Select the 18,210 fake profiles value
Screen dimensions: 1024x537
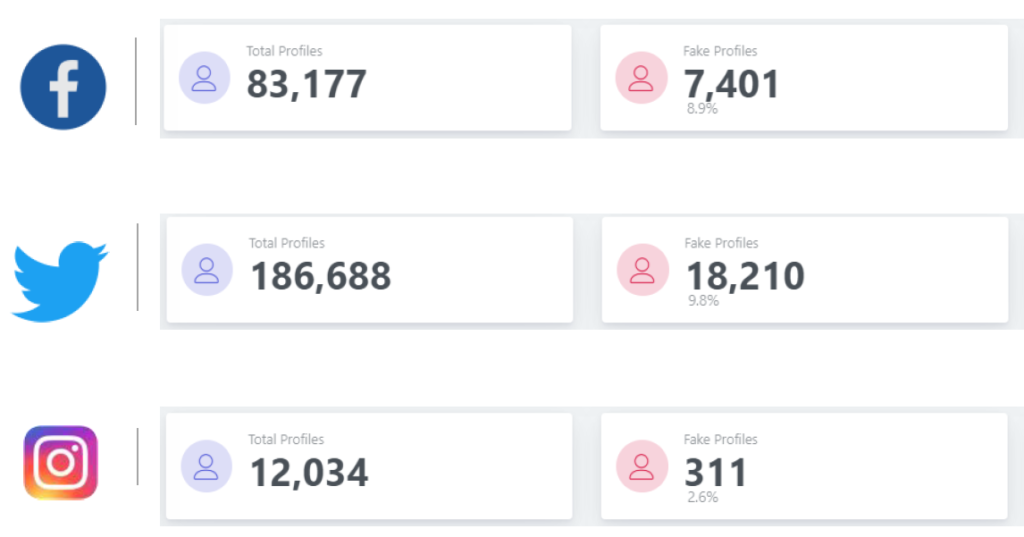click(x=745, y=276)
